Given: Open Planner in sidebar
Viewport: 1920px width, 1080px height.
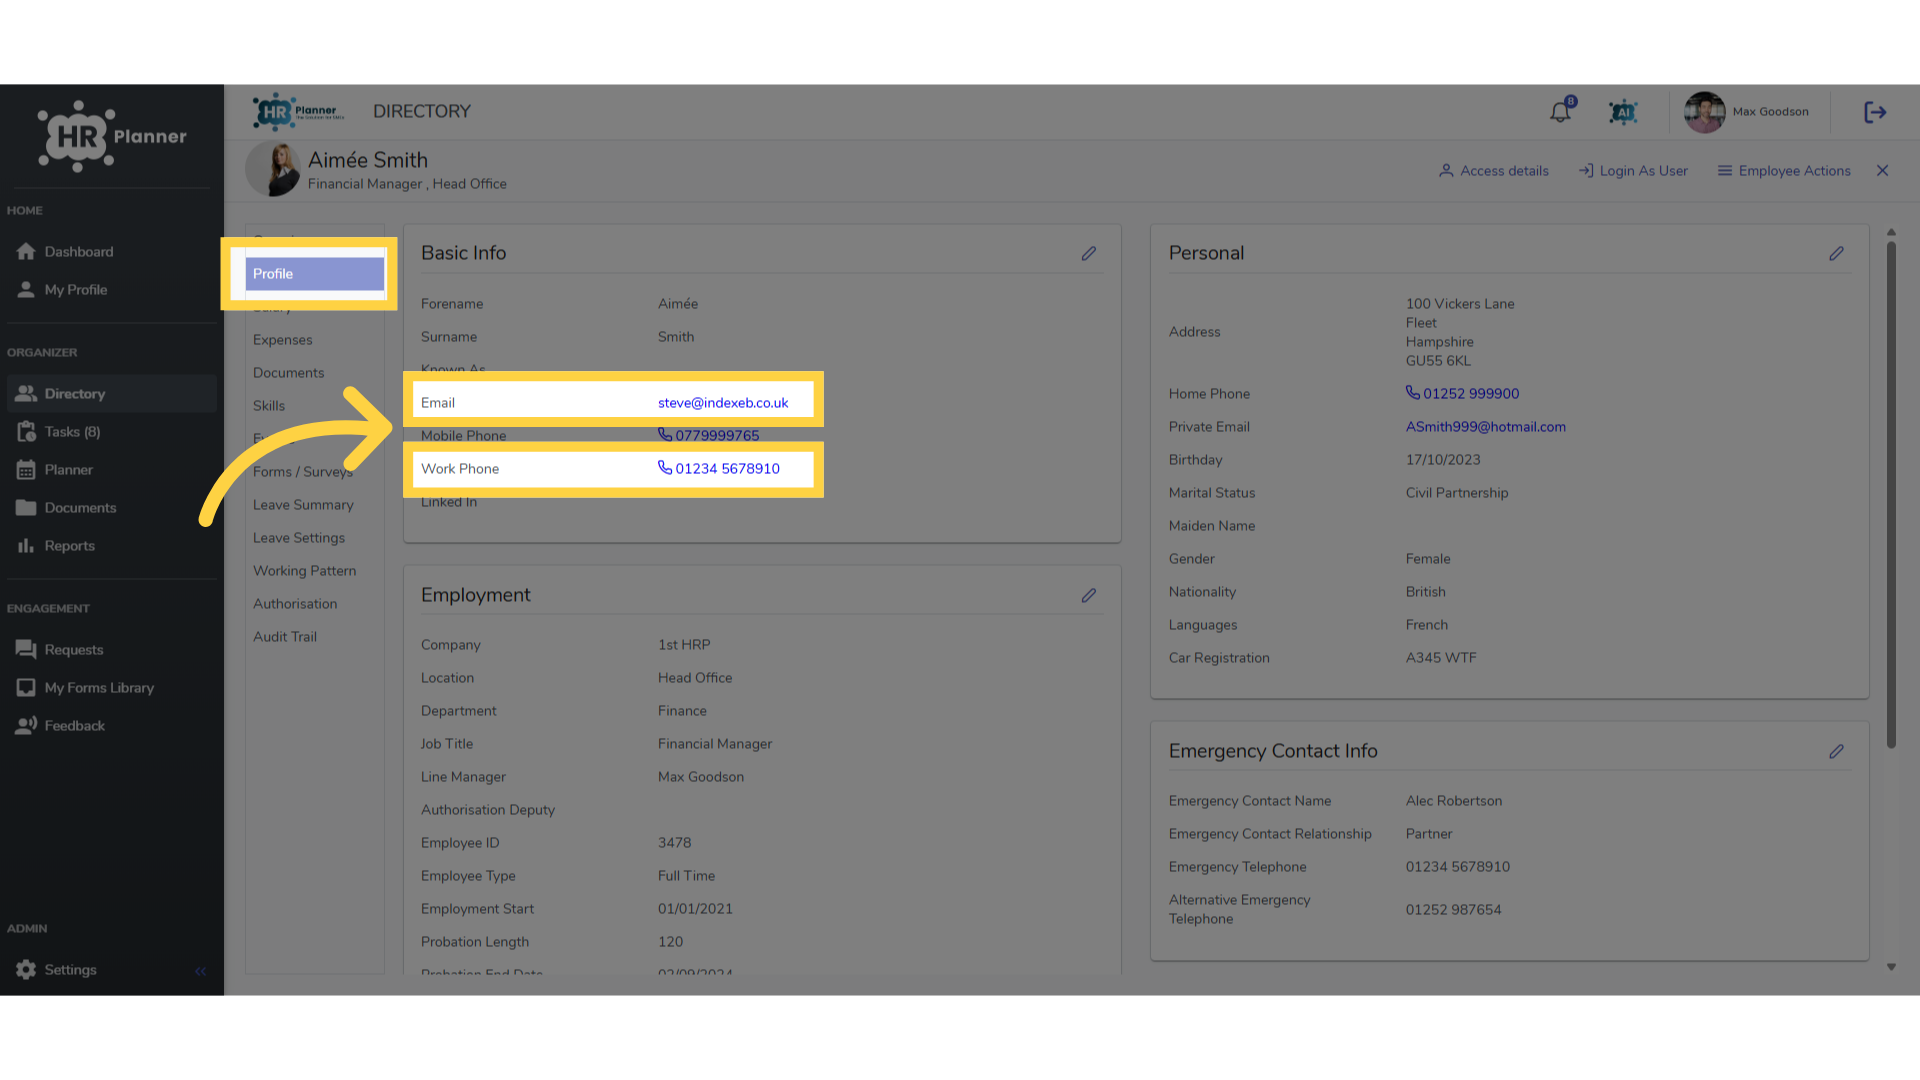Looking at the screenshot, I should click(x=111, y=470).
